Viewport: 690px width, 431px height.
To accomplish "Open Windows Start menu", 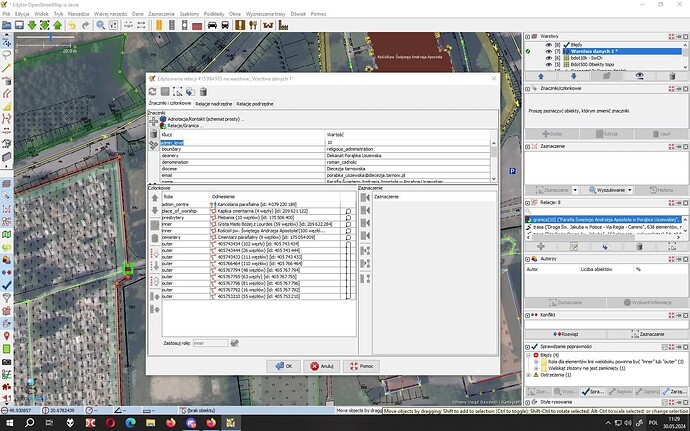I will (x=9, y=423).
